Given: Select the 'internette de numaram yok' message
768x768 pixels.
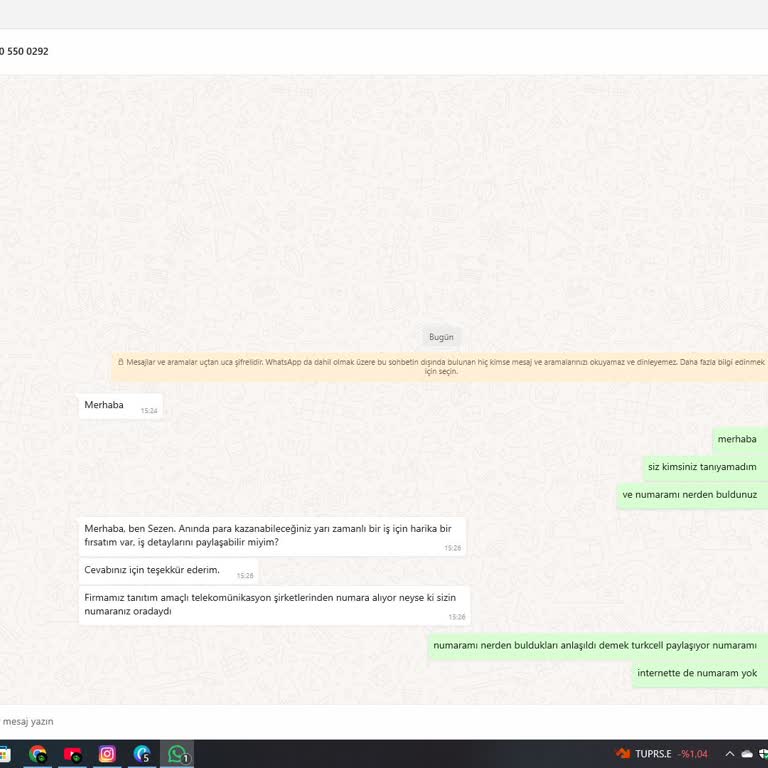Looking at the screenshot, I should point(700,674).
